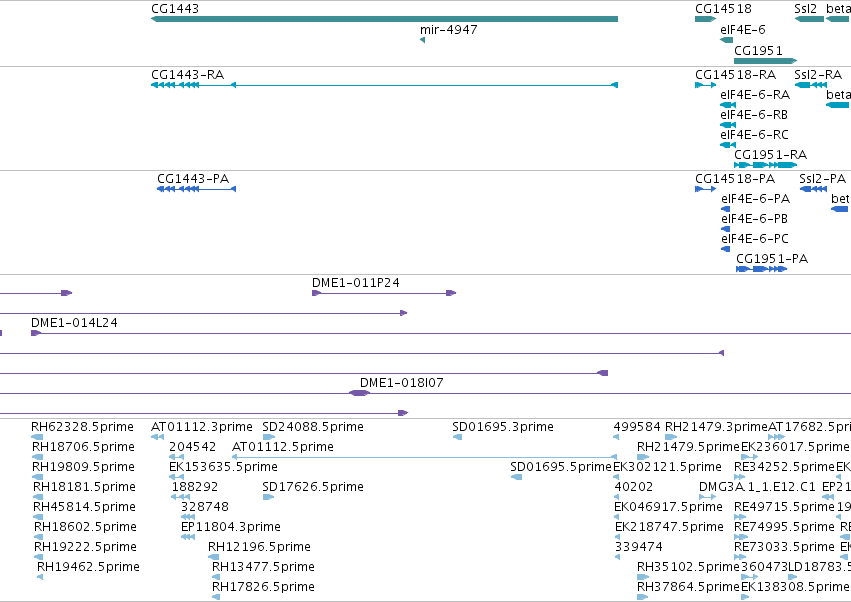This screenshot has width=851, height=602.
Task: Click the 339474 EST label
Action: point(639,547)
